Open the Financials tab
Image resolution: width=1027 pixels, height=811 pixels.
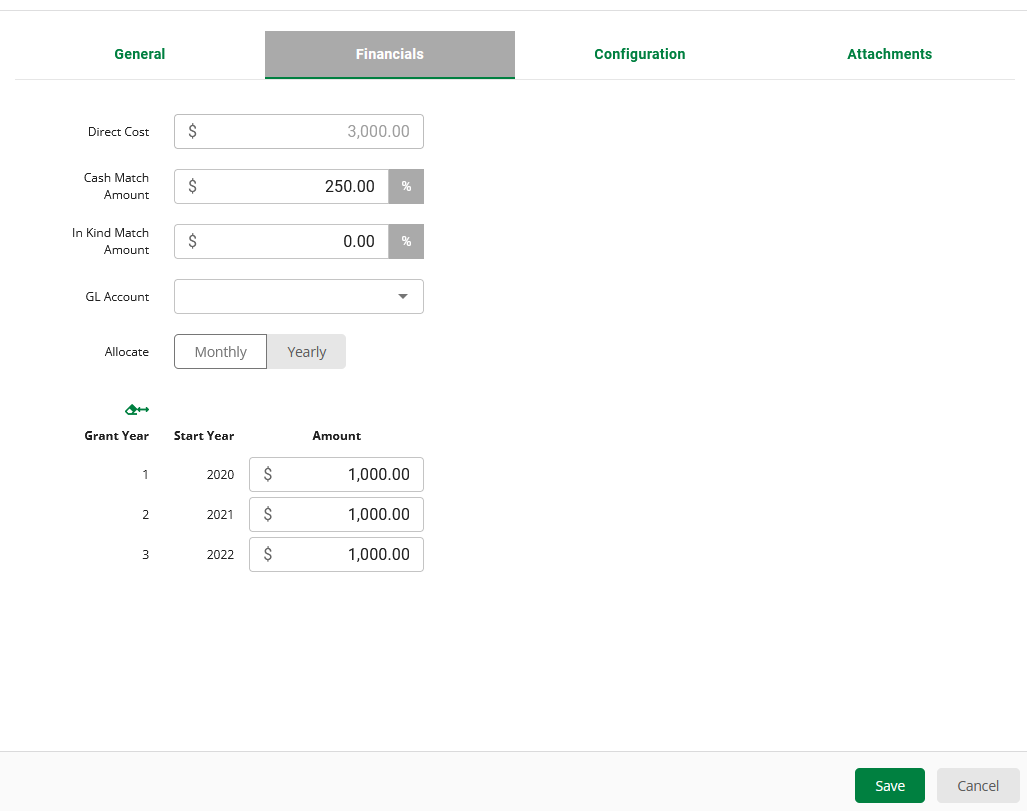point(390,54)
